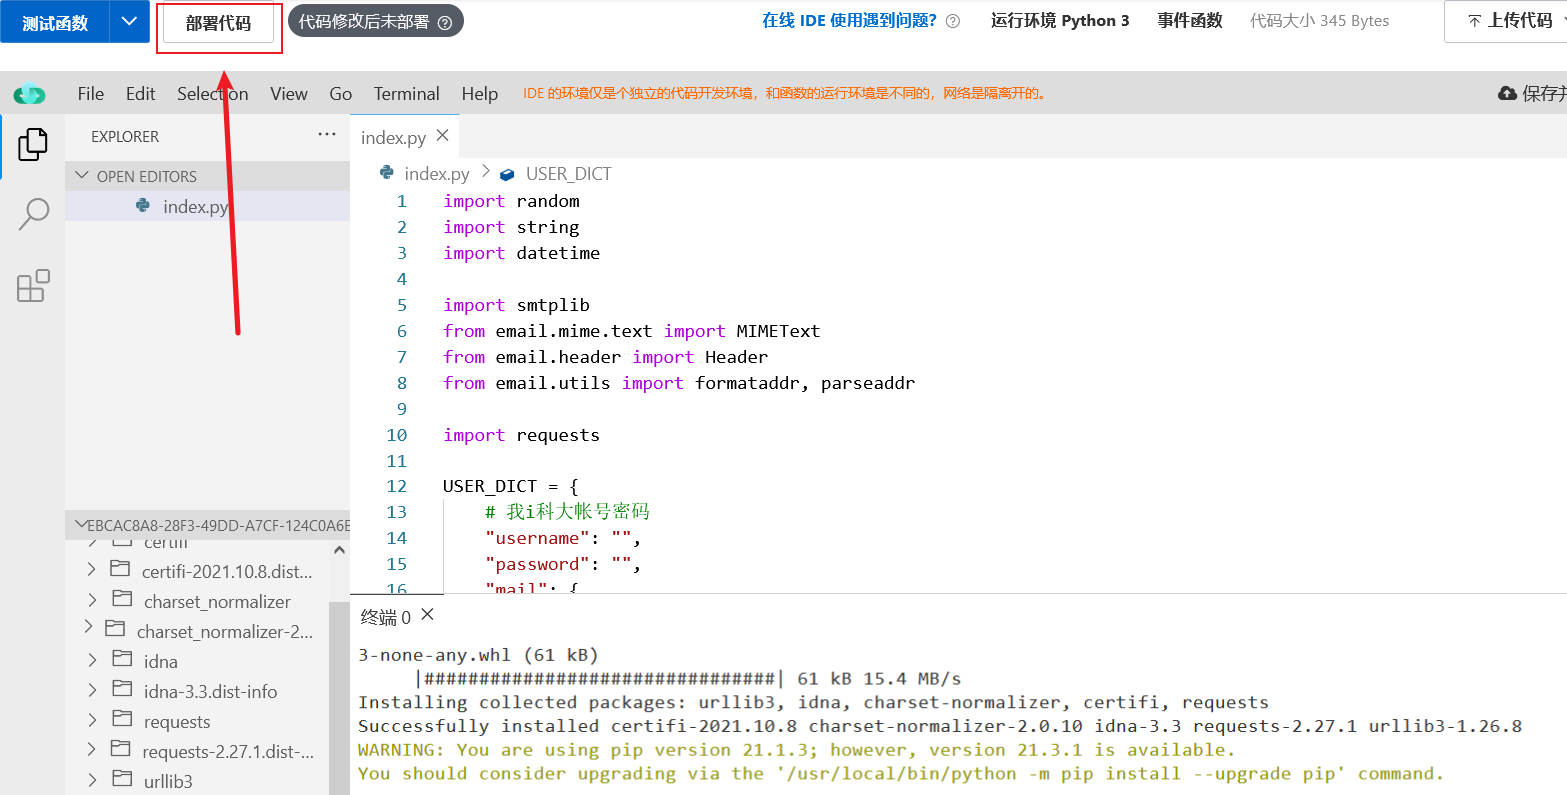The width and height of the screenshot is (1567, 795).
Task: Click the 测试函数 button
Action: click(x=55, y=22)
